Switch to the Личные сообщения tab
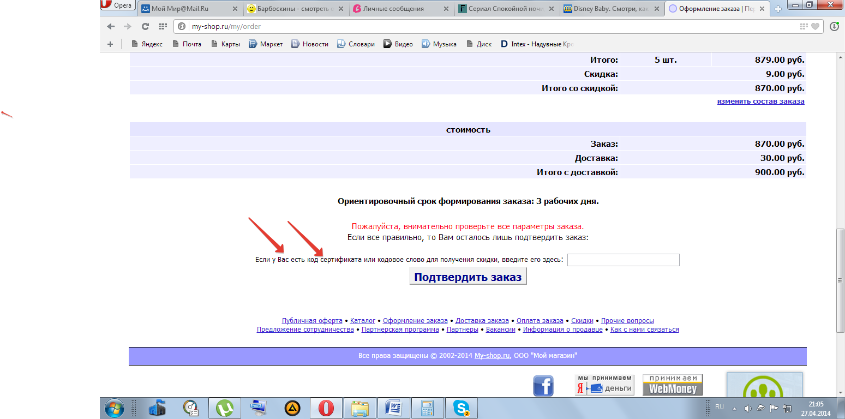The image size is (845, 419). coord(392,9)
